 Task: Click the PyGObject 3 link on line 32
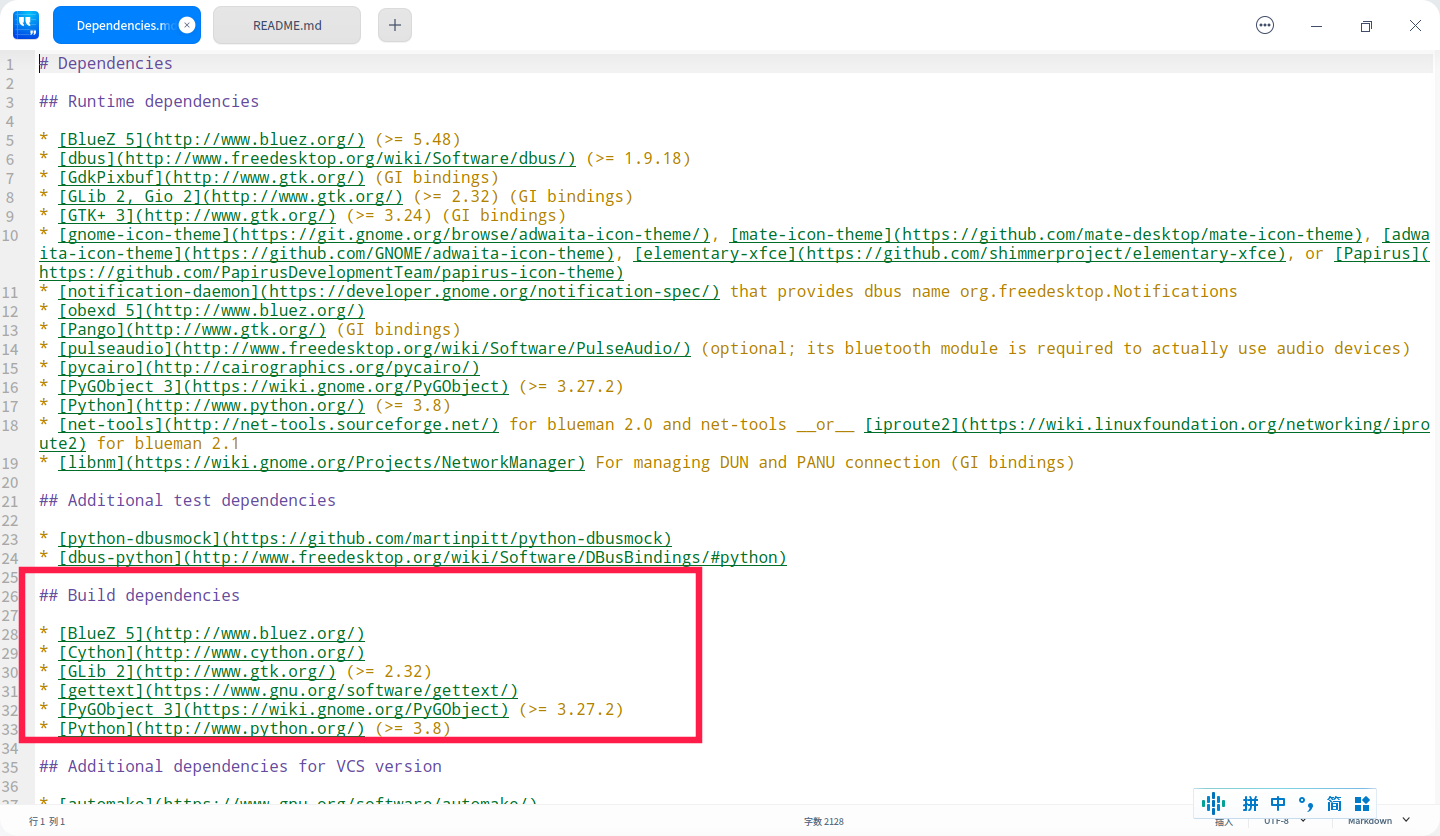click(x=283, y=709)
